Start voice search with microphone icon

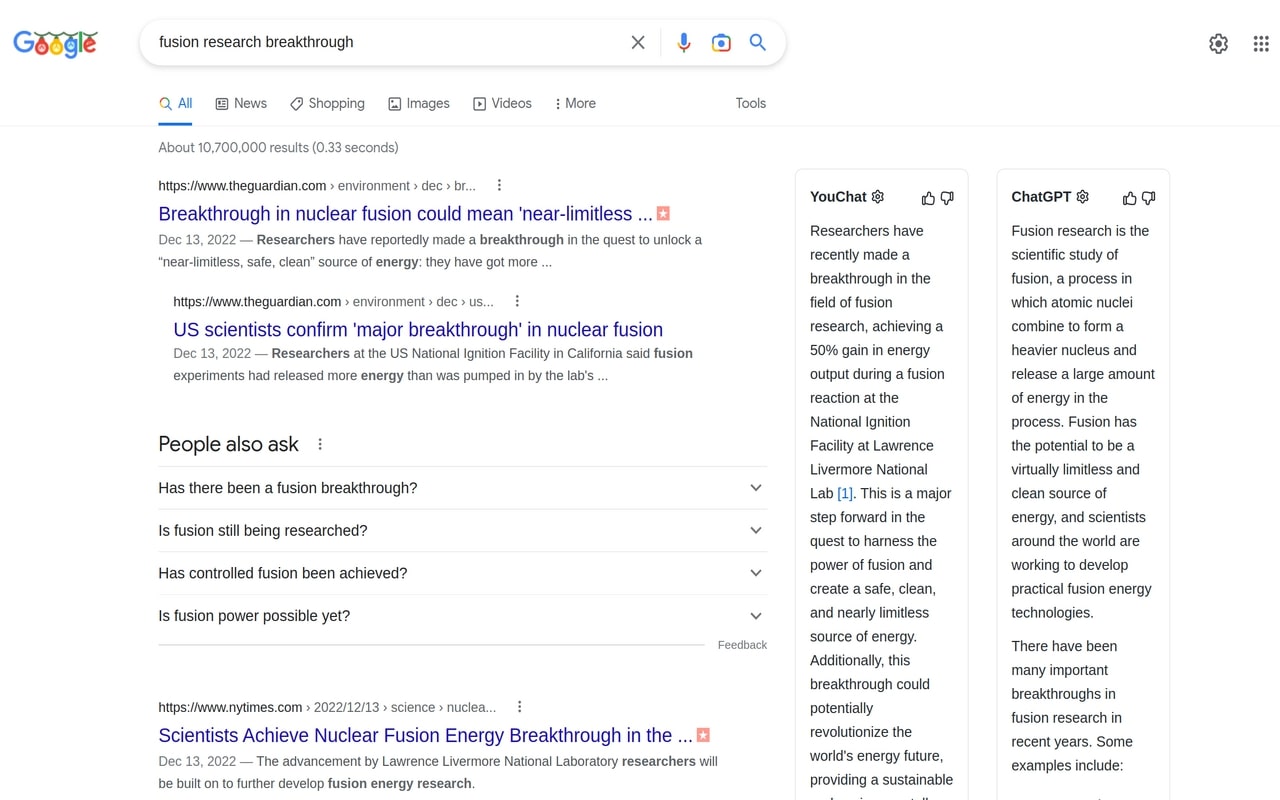pos(684,42)
